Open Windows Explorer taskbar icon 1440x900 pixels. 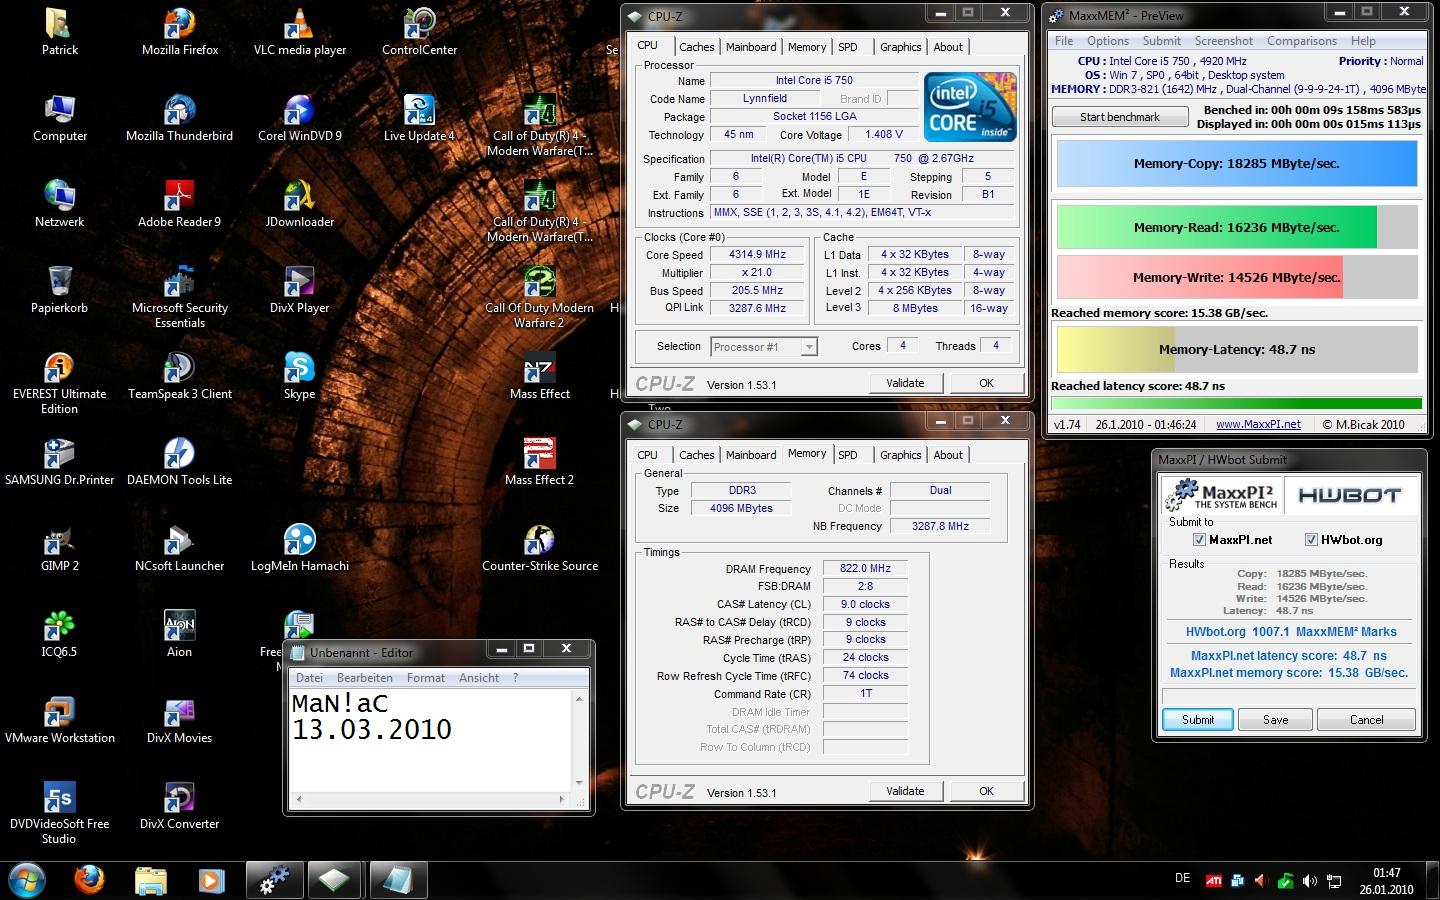pos(150,880)
